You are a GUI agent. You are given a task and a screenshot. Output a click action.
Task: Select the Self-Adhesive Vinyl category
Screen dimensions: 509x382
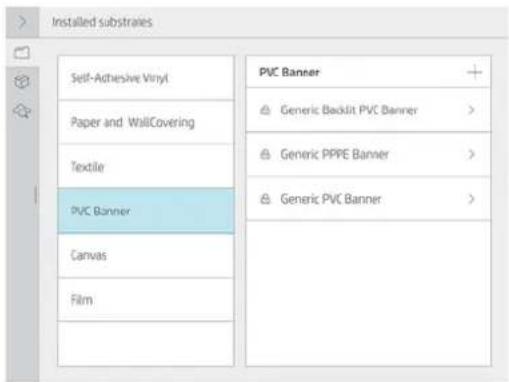pyautogui.click(x=146, y=78)
